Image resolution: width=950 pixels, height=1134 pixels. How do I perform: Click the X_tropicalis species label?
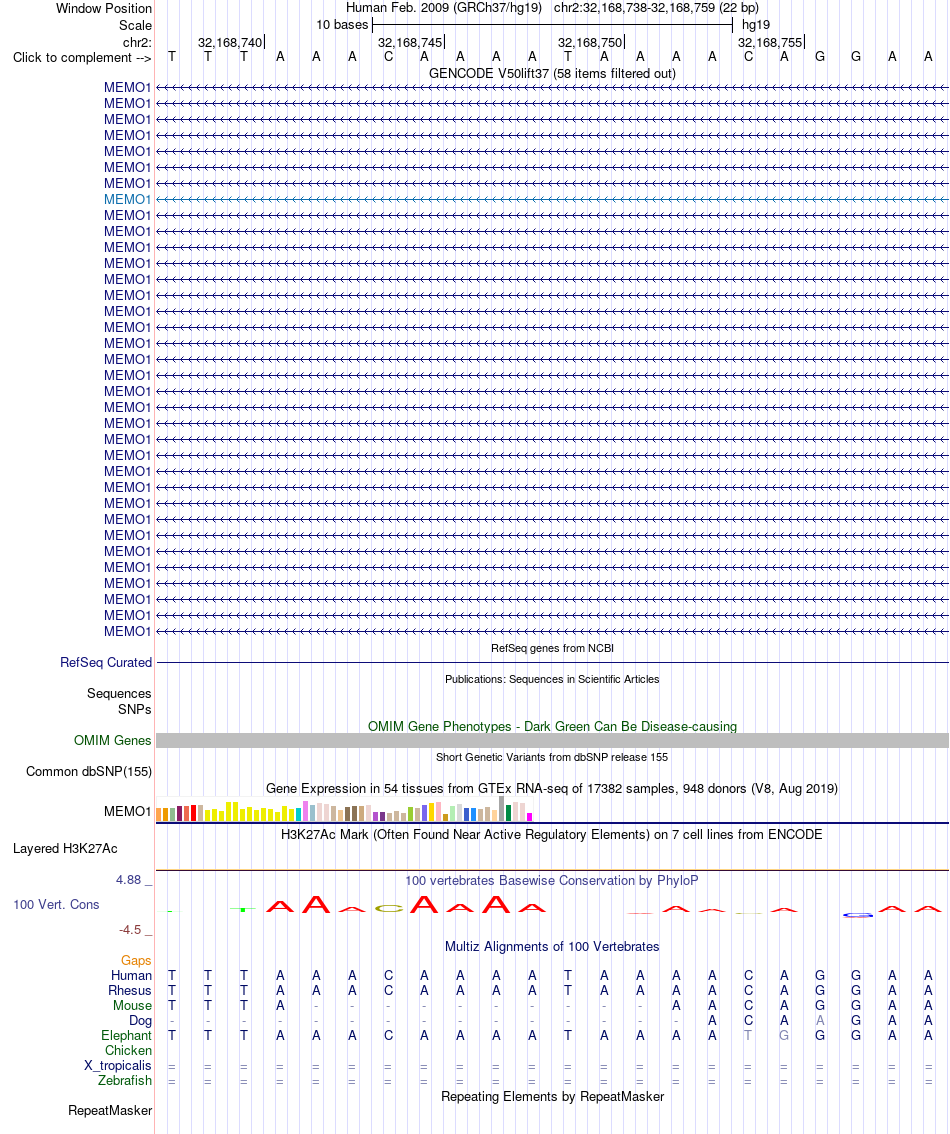coord(117,1066)
